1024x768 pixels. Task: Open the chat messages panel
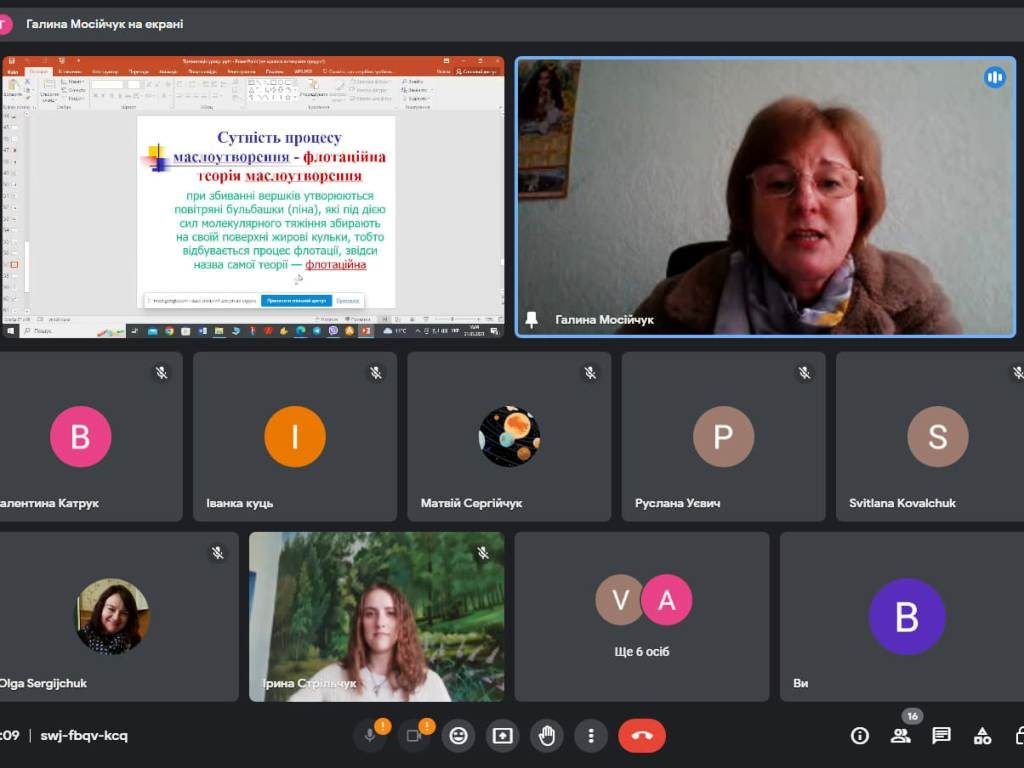tap(941, 736)
